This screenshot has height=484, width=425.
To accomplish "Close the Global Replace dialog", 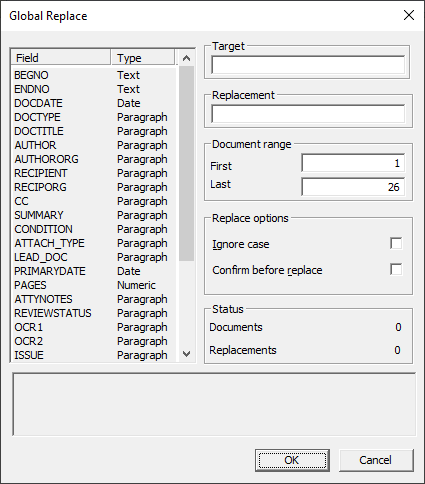I will (409, 15).
